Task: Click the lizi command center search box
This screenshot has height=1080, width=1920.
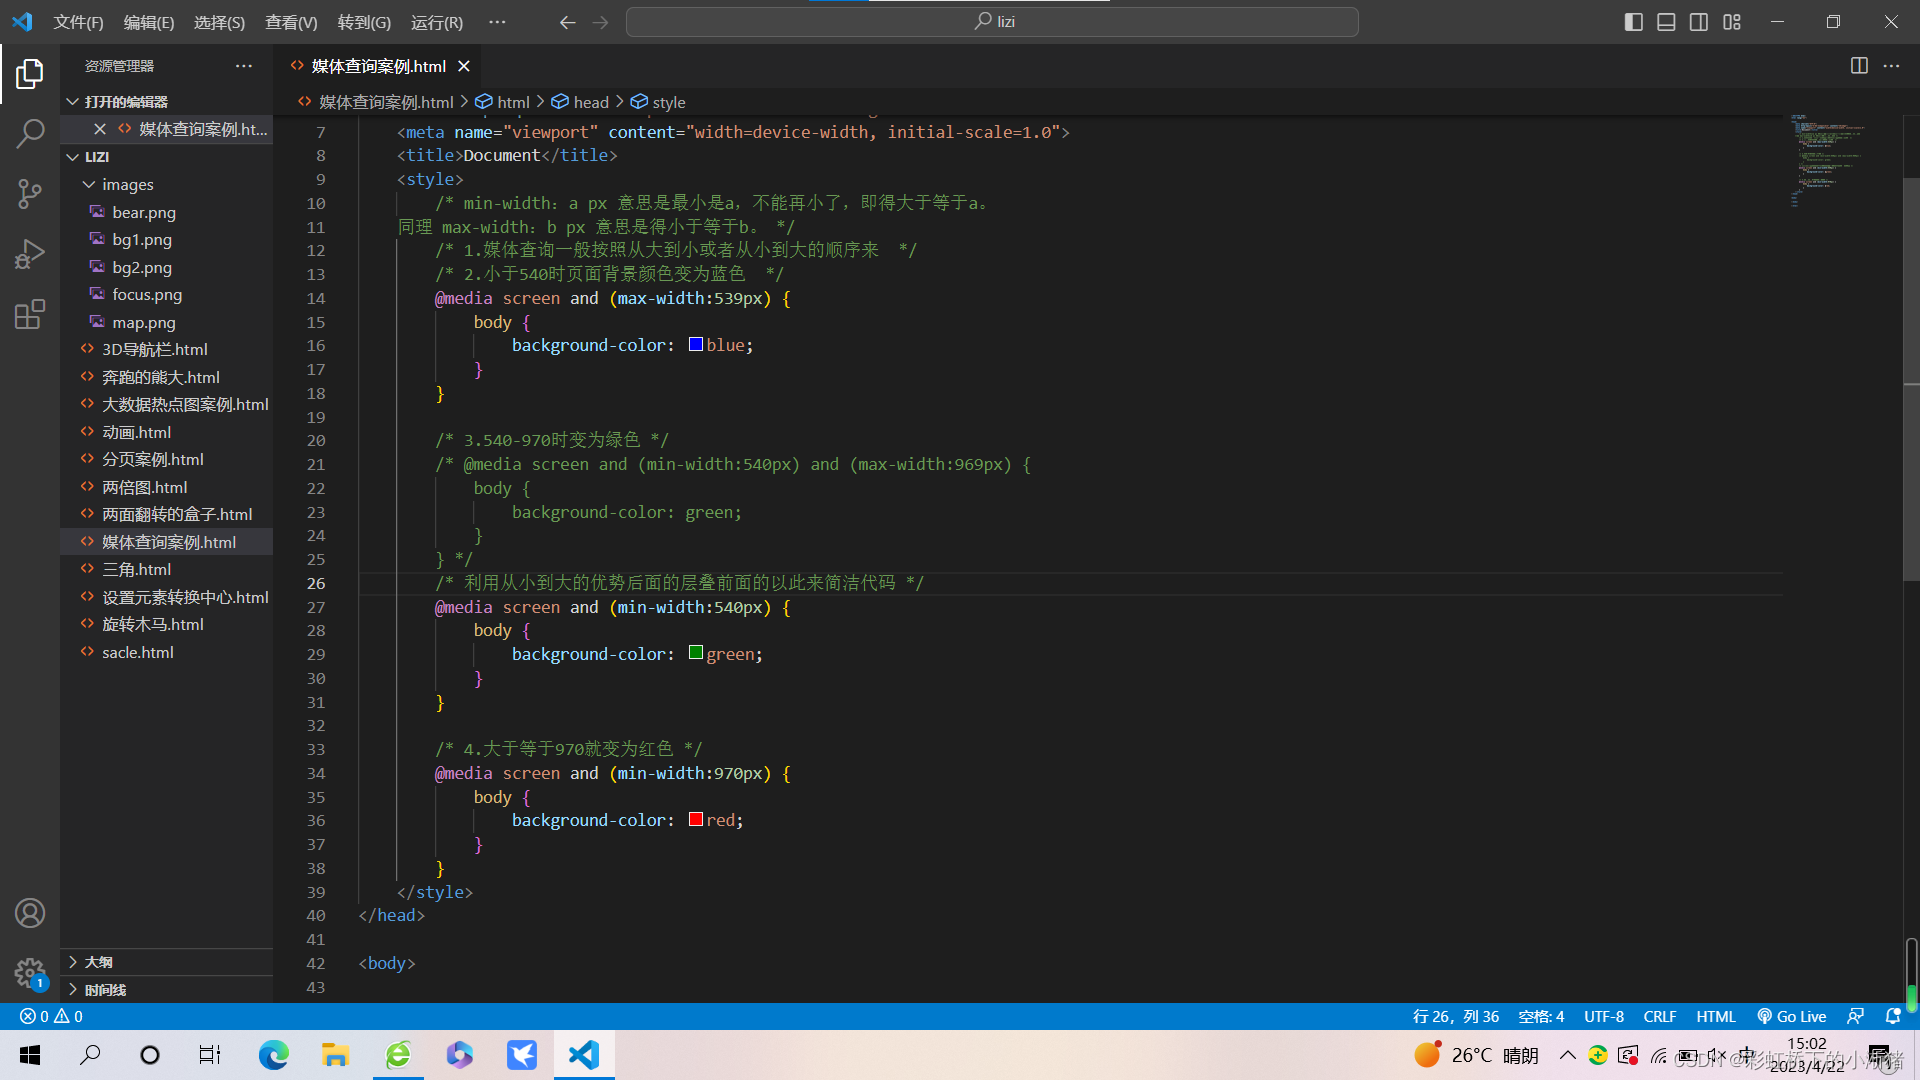Action: [992, 22]
